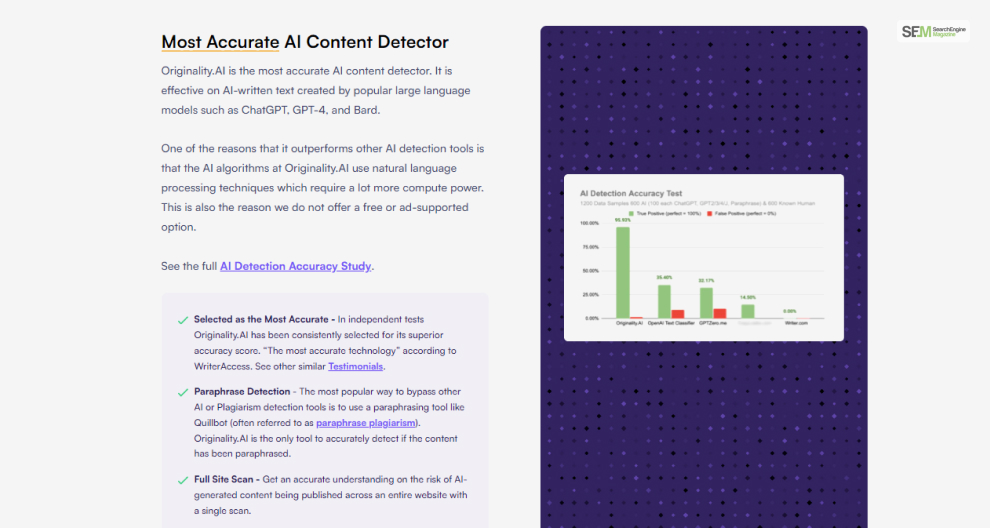The height and width of the screenshot is (528, 990).
Task: Click the False Positive legend text
Action: click(x=746, y=213)
